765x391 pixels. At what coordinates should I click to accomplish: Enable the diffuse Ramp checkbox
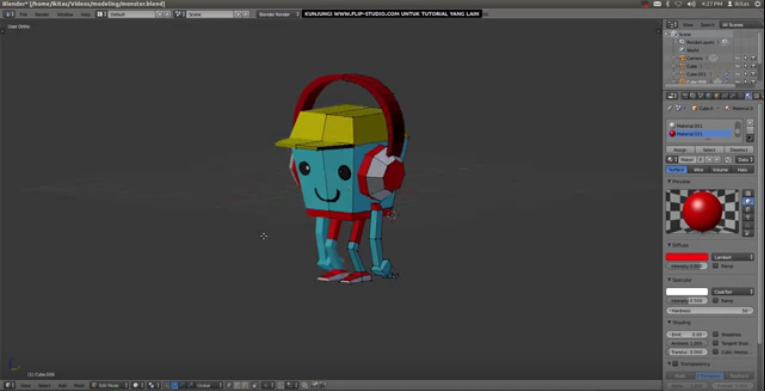click(x=715, y=266)
